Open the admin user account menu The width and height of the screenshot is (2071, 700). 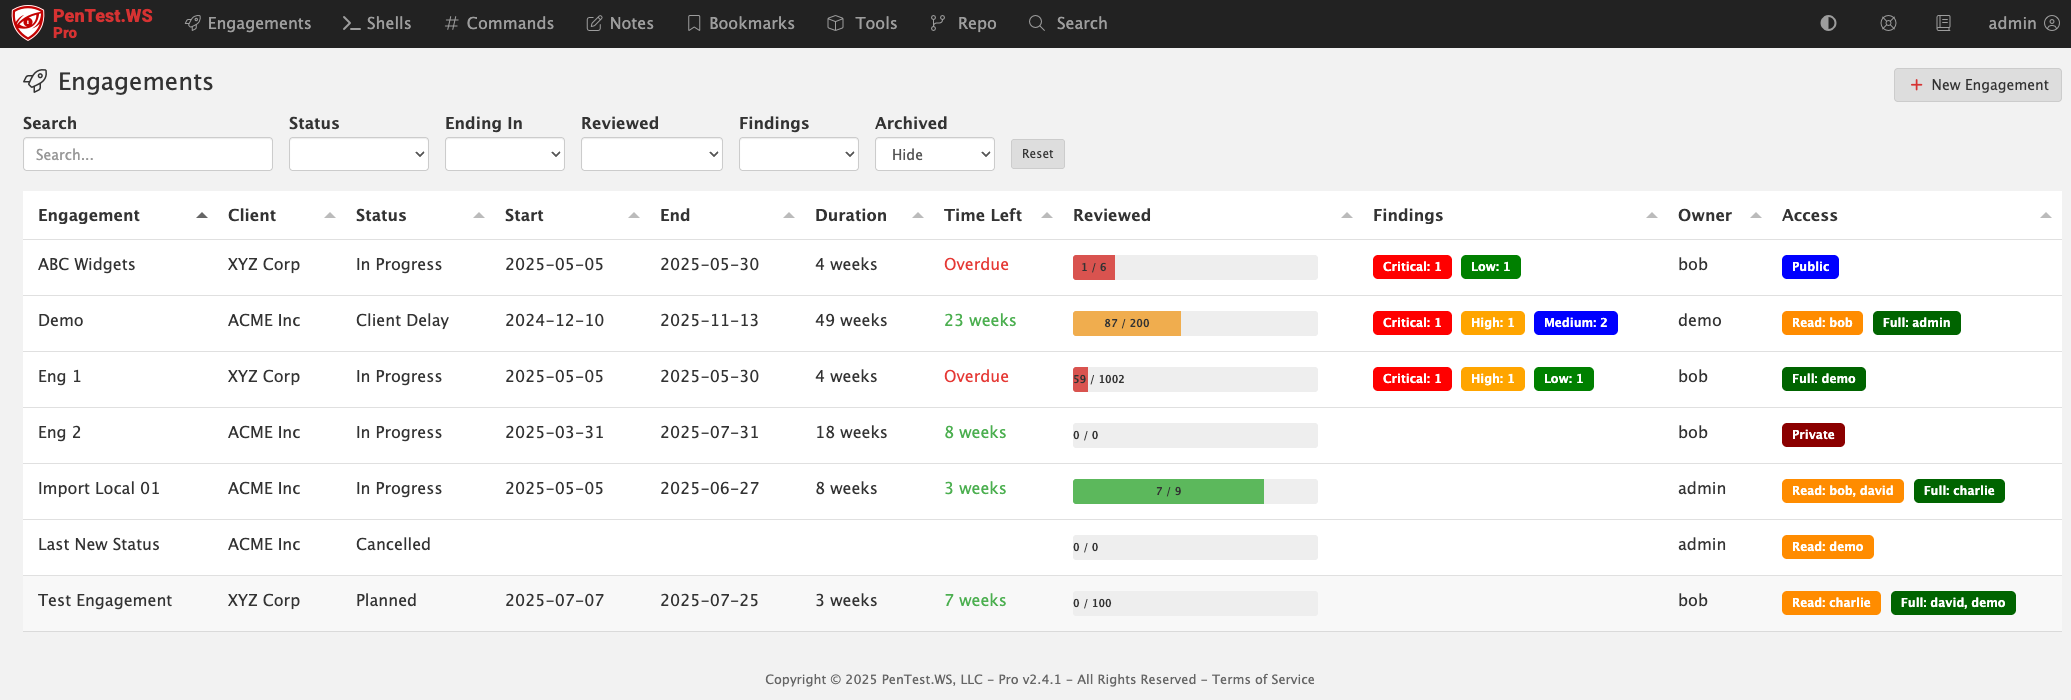tap(2023, 23)
